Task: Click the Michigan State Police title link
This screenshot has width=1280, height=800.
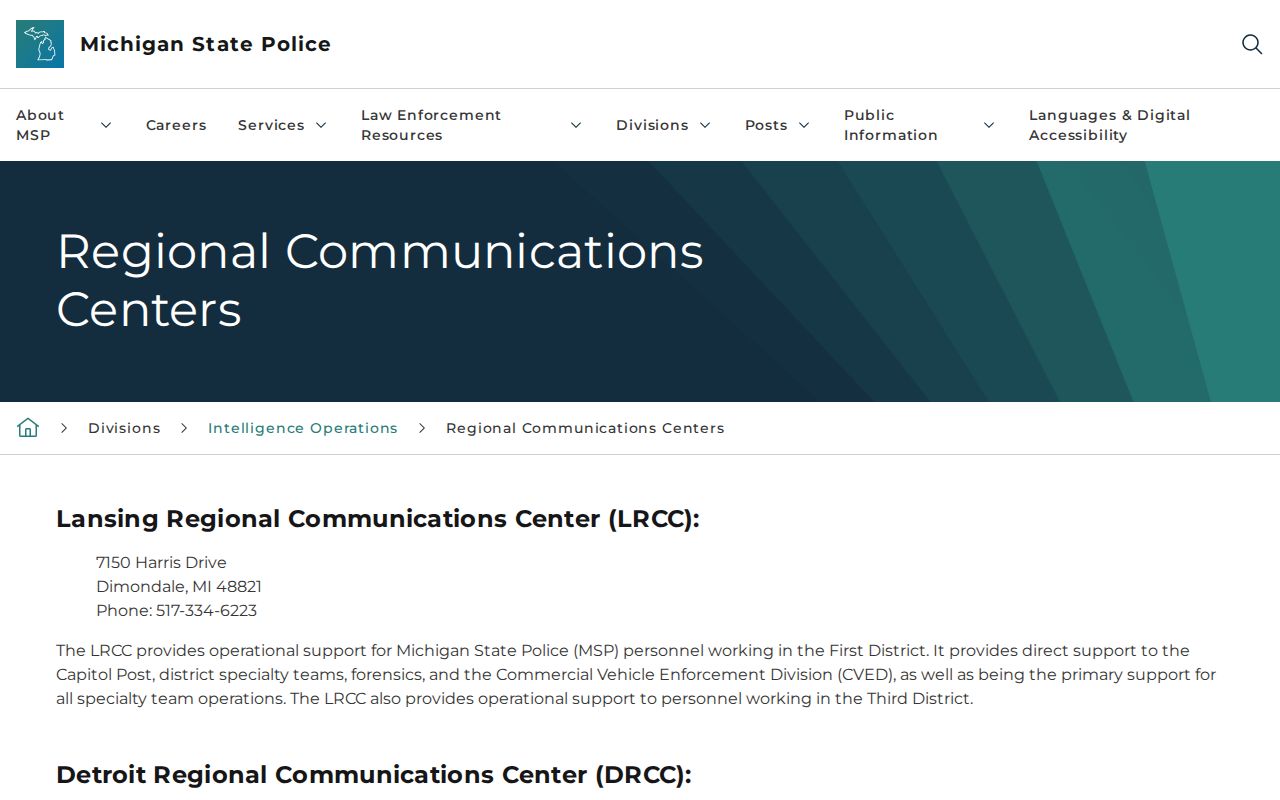Action: coord(205,44)
